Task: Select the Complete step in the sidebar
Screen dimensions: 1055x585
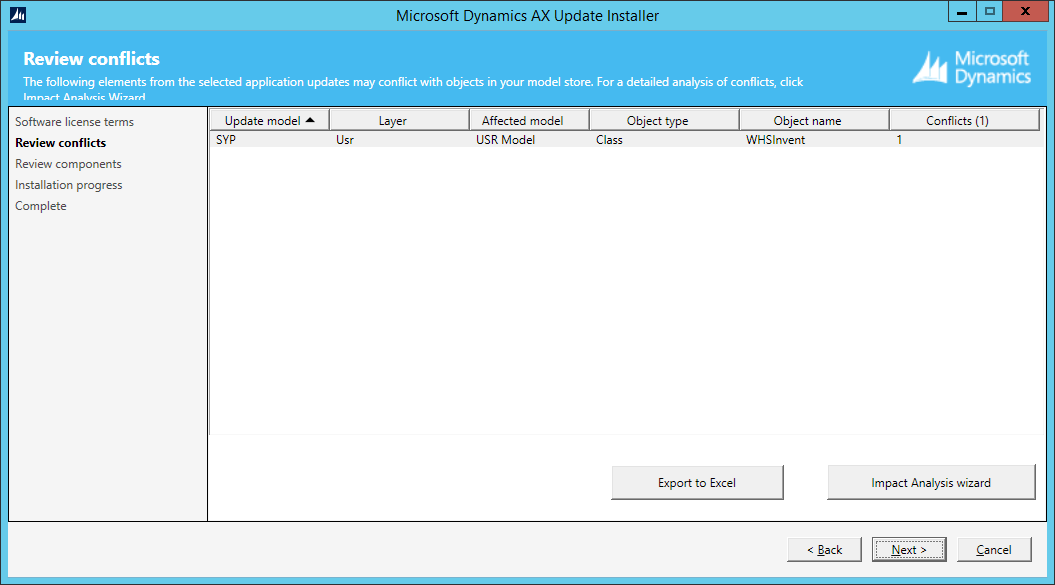Action: click(x=41, y=206)
